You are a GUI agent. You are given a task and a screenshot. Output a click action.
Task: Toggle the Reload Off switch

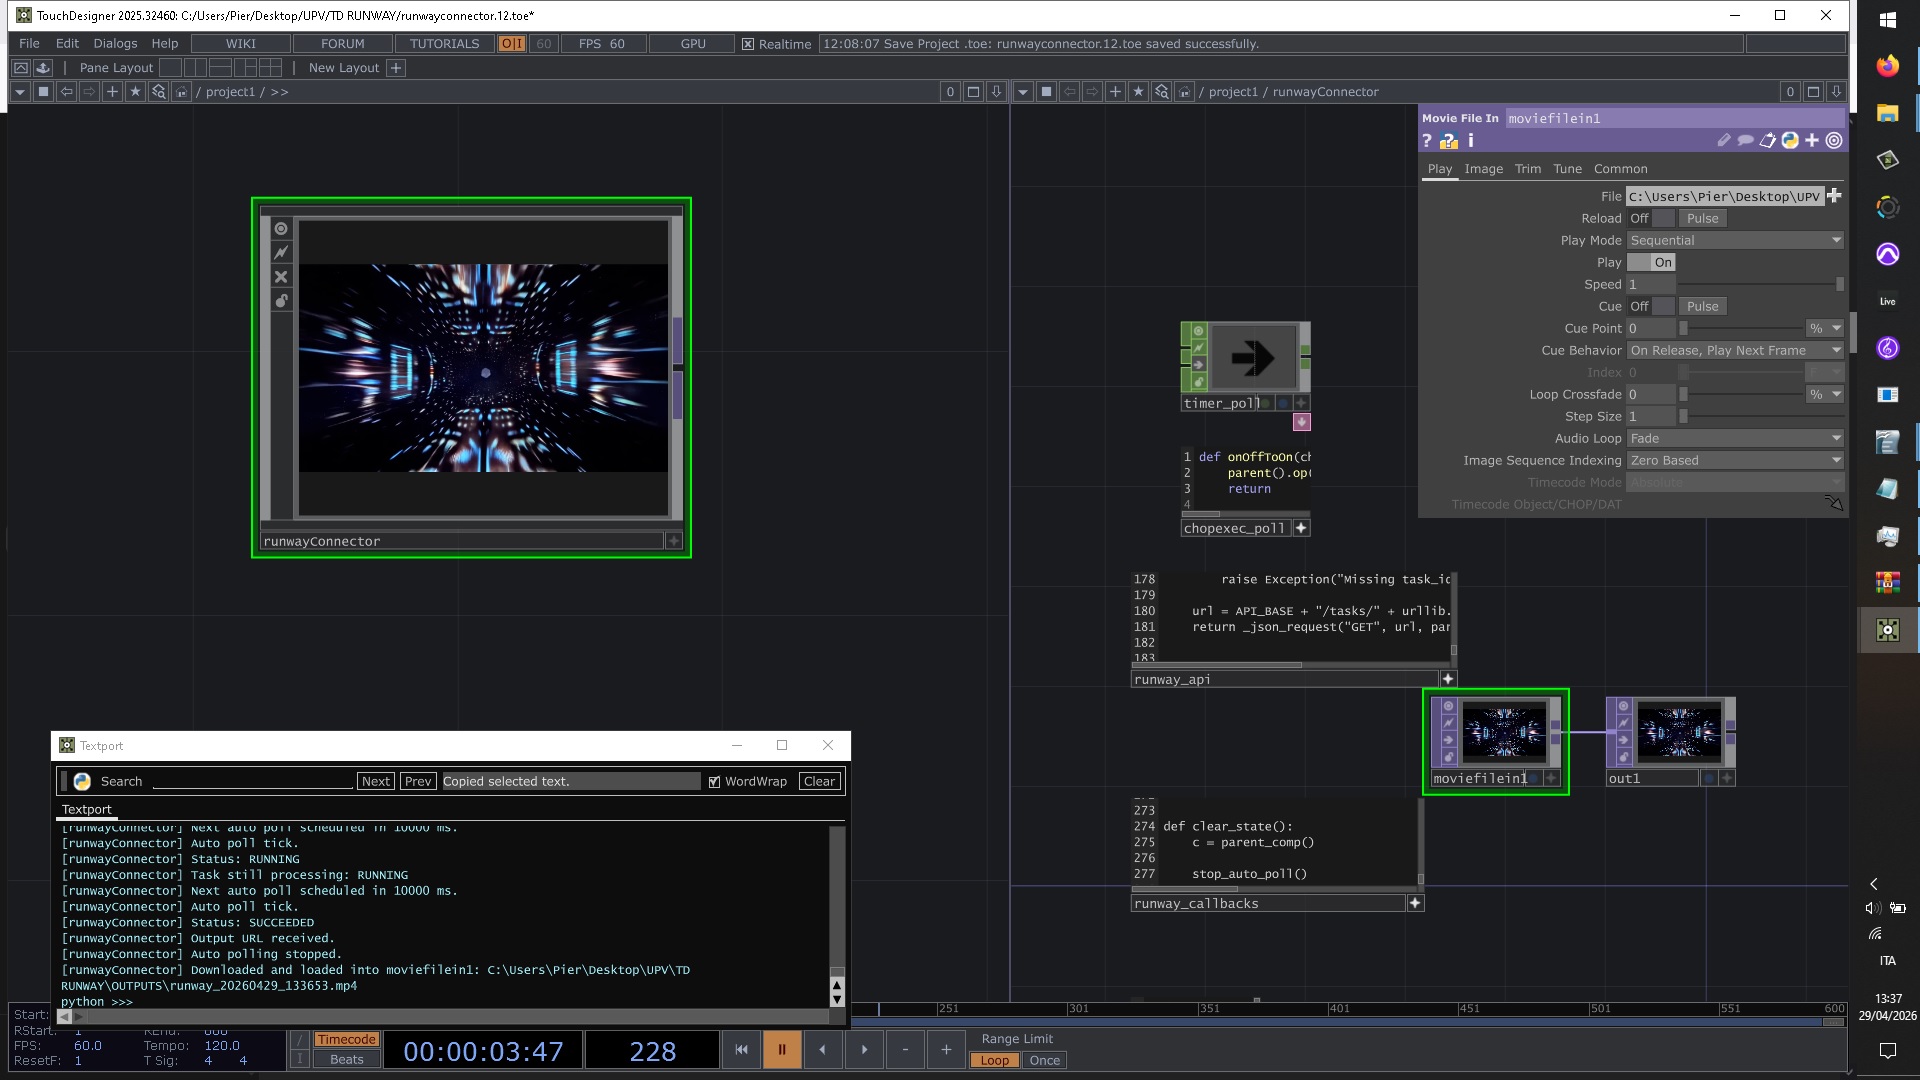pos(1652,219)
